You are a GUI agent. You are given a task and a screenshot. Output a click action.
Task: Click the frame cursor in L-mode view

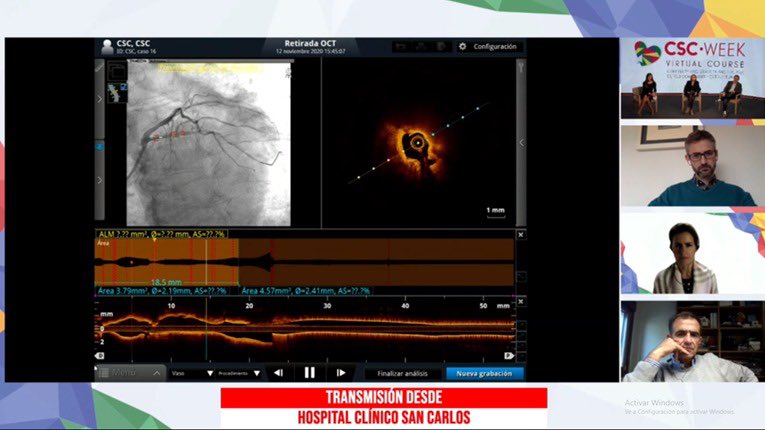click(206, 330)
